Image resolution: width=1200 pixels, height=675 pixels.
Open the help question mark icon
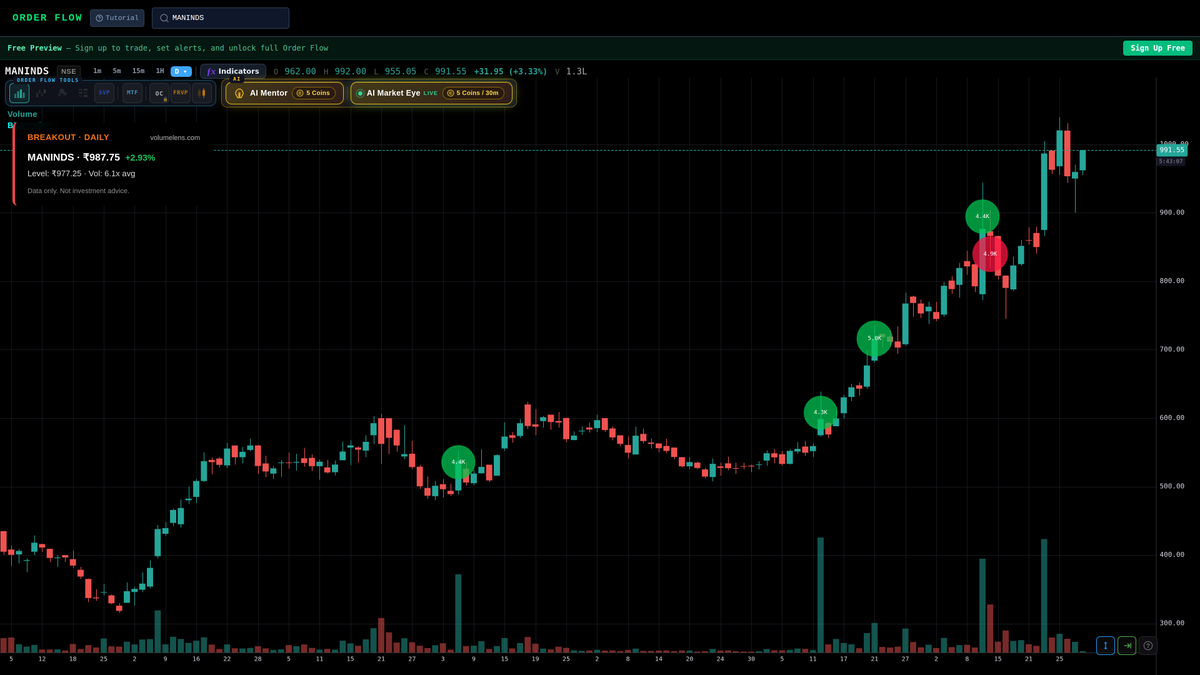pos(1148,646)
